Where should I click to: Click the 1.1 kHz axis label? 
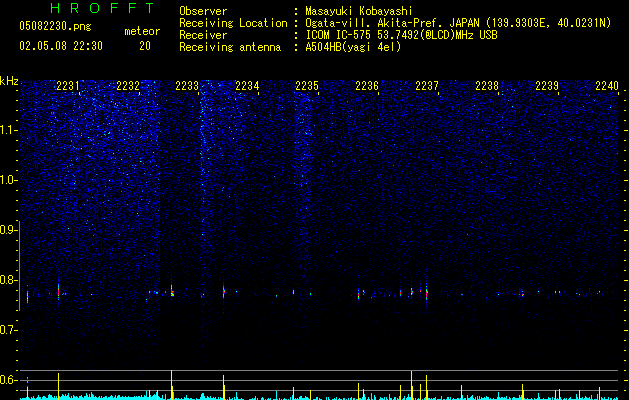tap(9, 130)
